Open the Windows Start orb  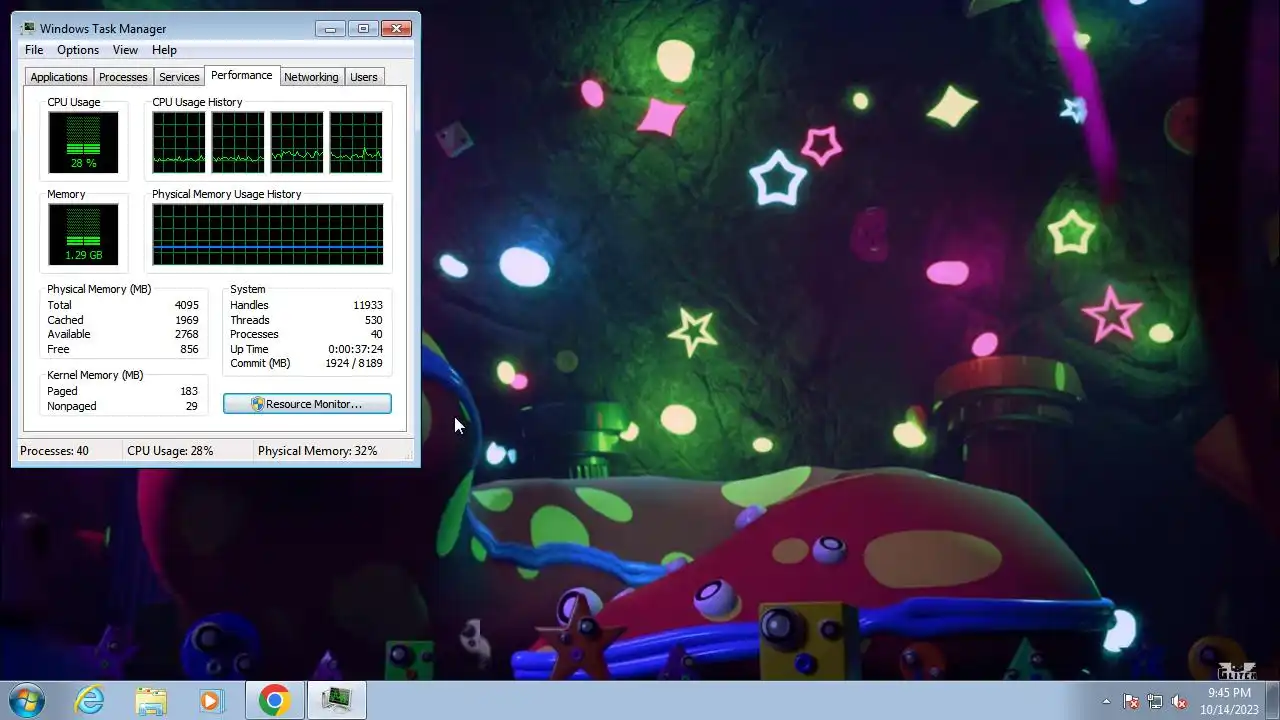[27, 700]
